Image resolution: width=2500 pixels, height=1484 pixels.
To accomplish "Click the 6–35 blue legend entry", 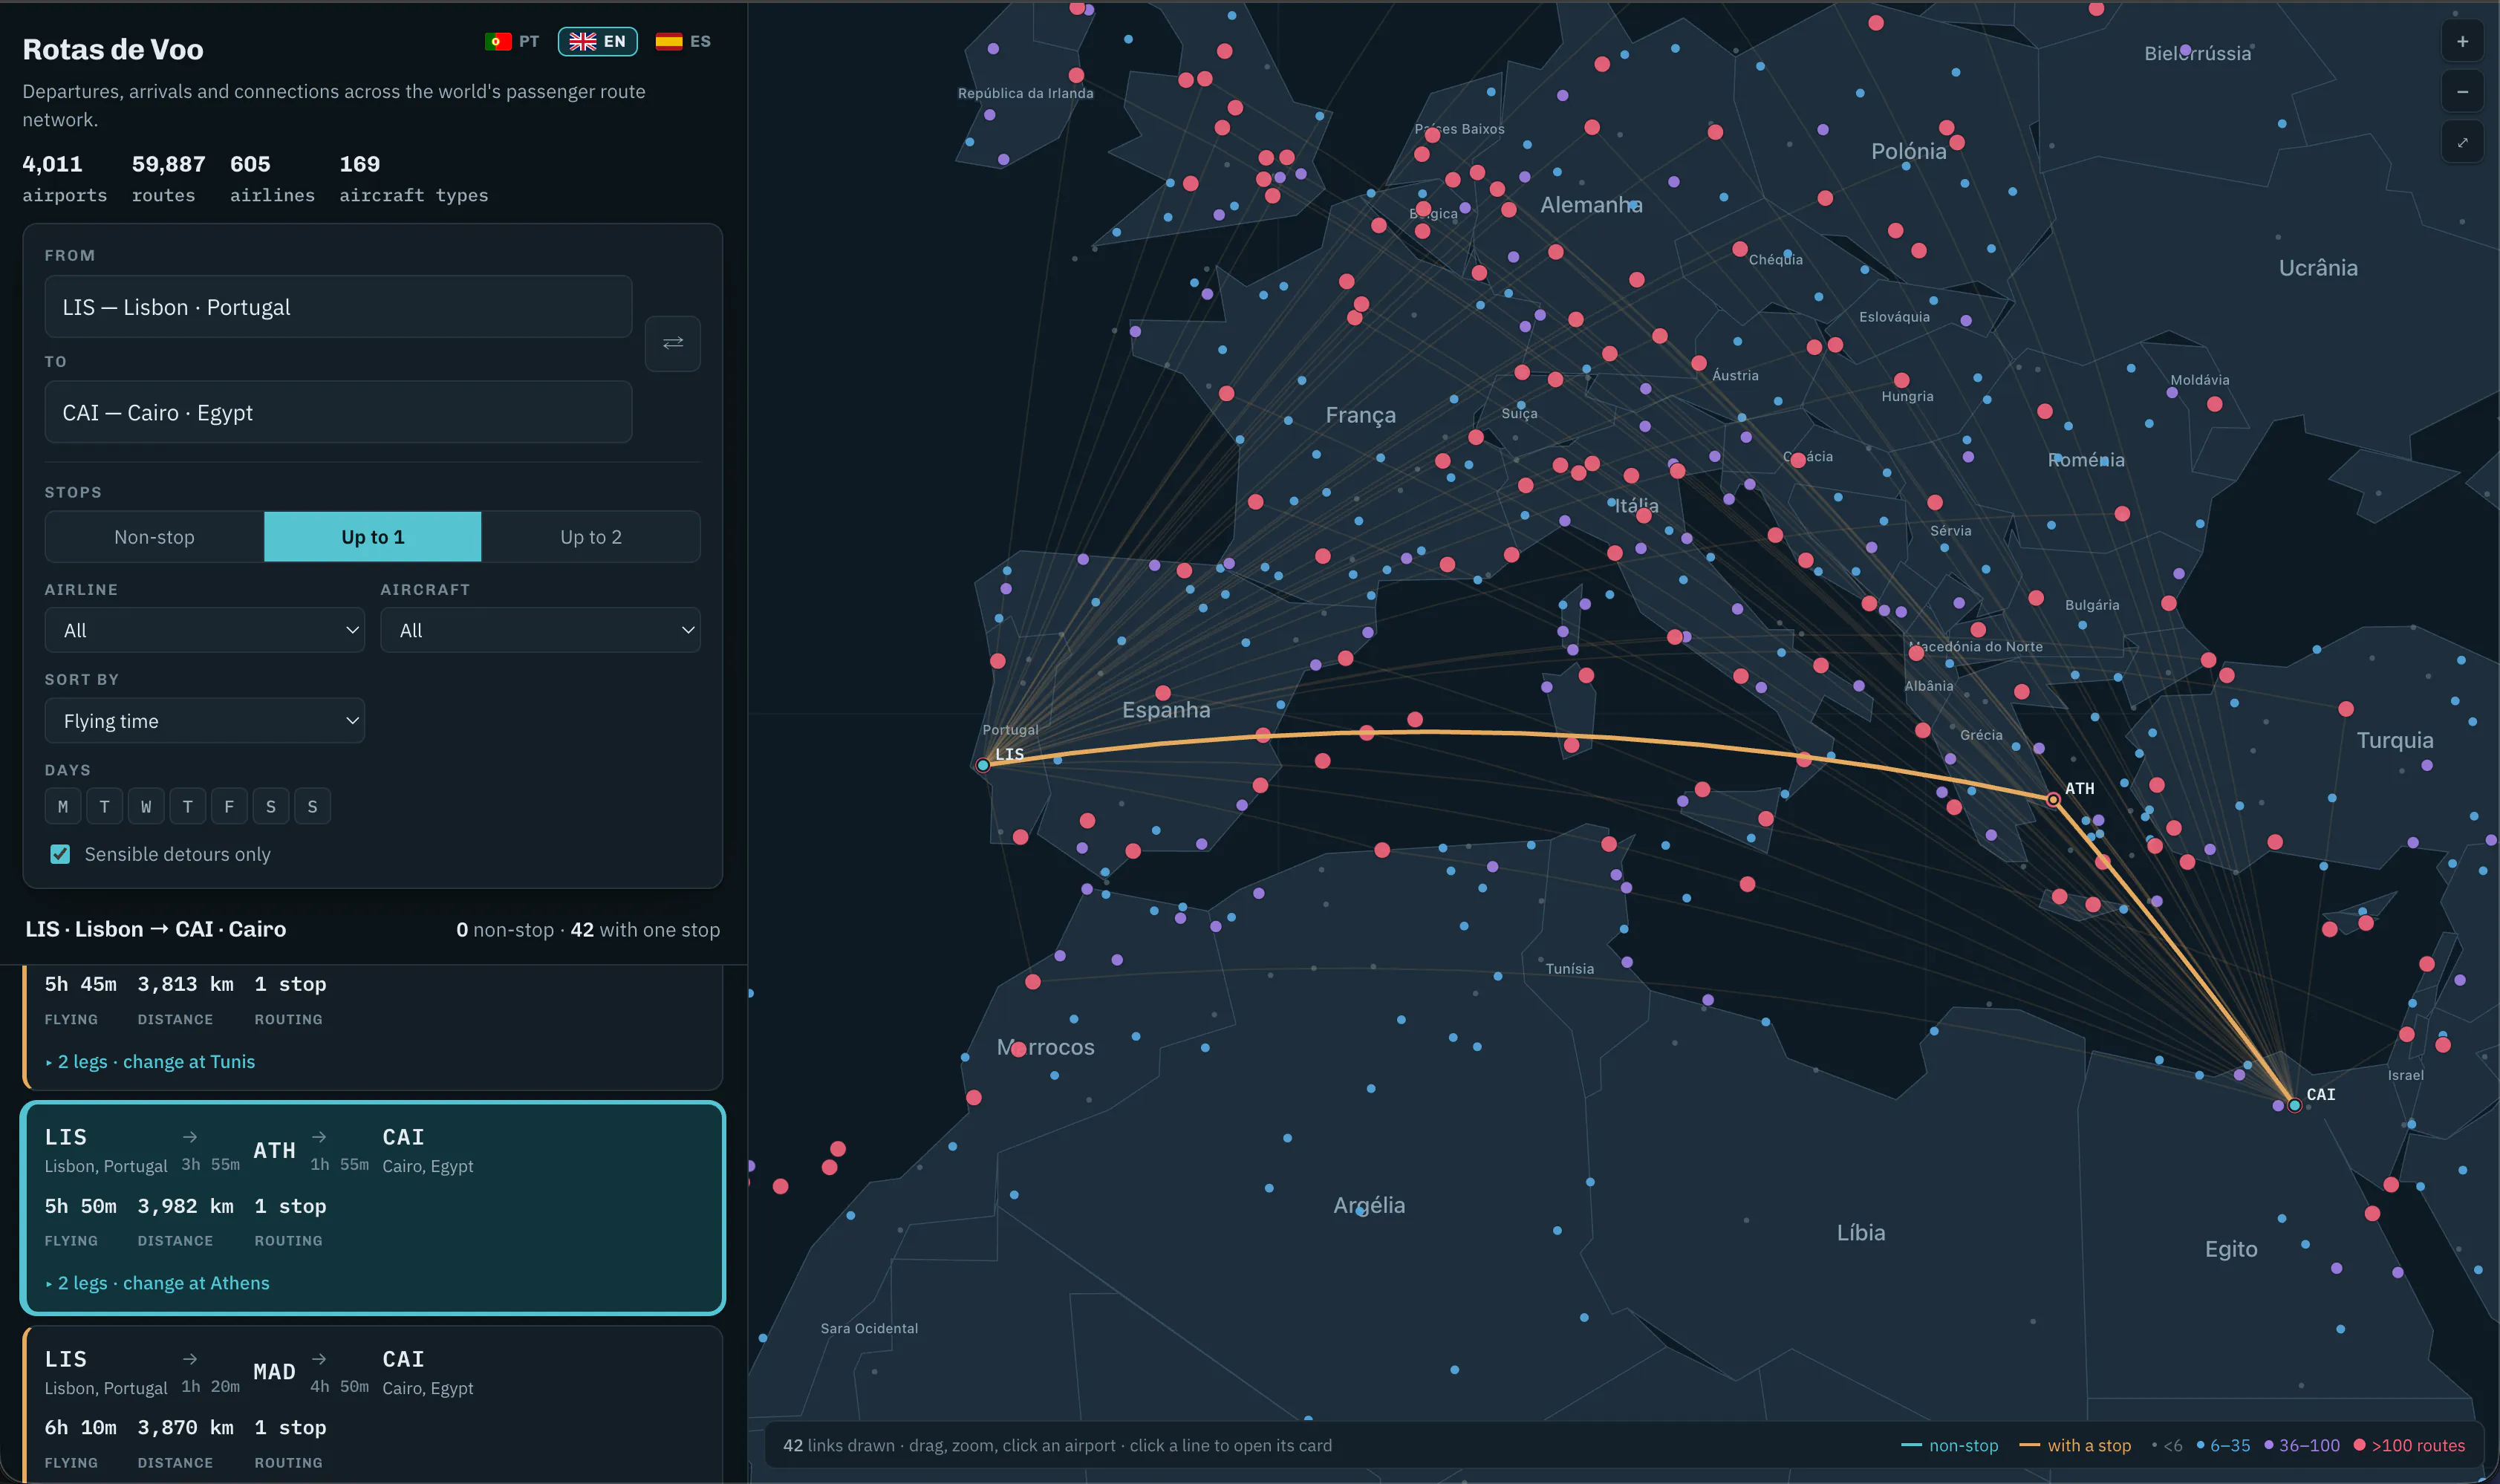I will point(2223,1445).
